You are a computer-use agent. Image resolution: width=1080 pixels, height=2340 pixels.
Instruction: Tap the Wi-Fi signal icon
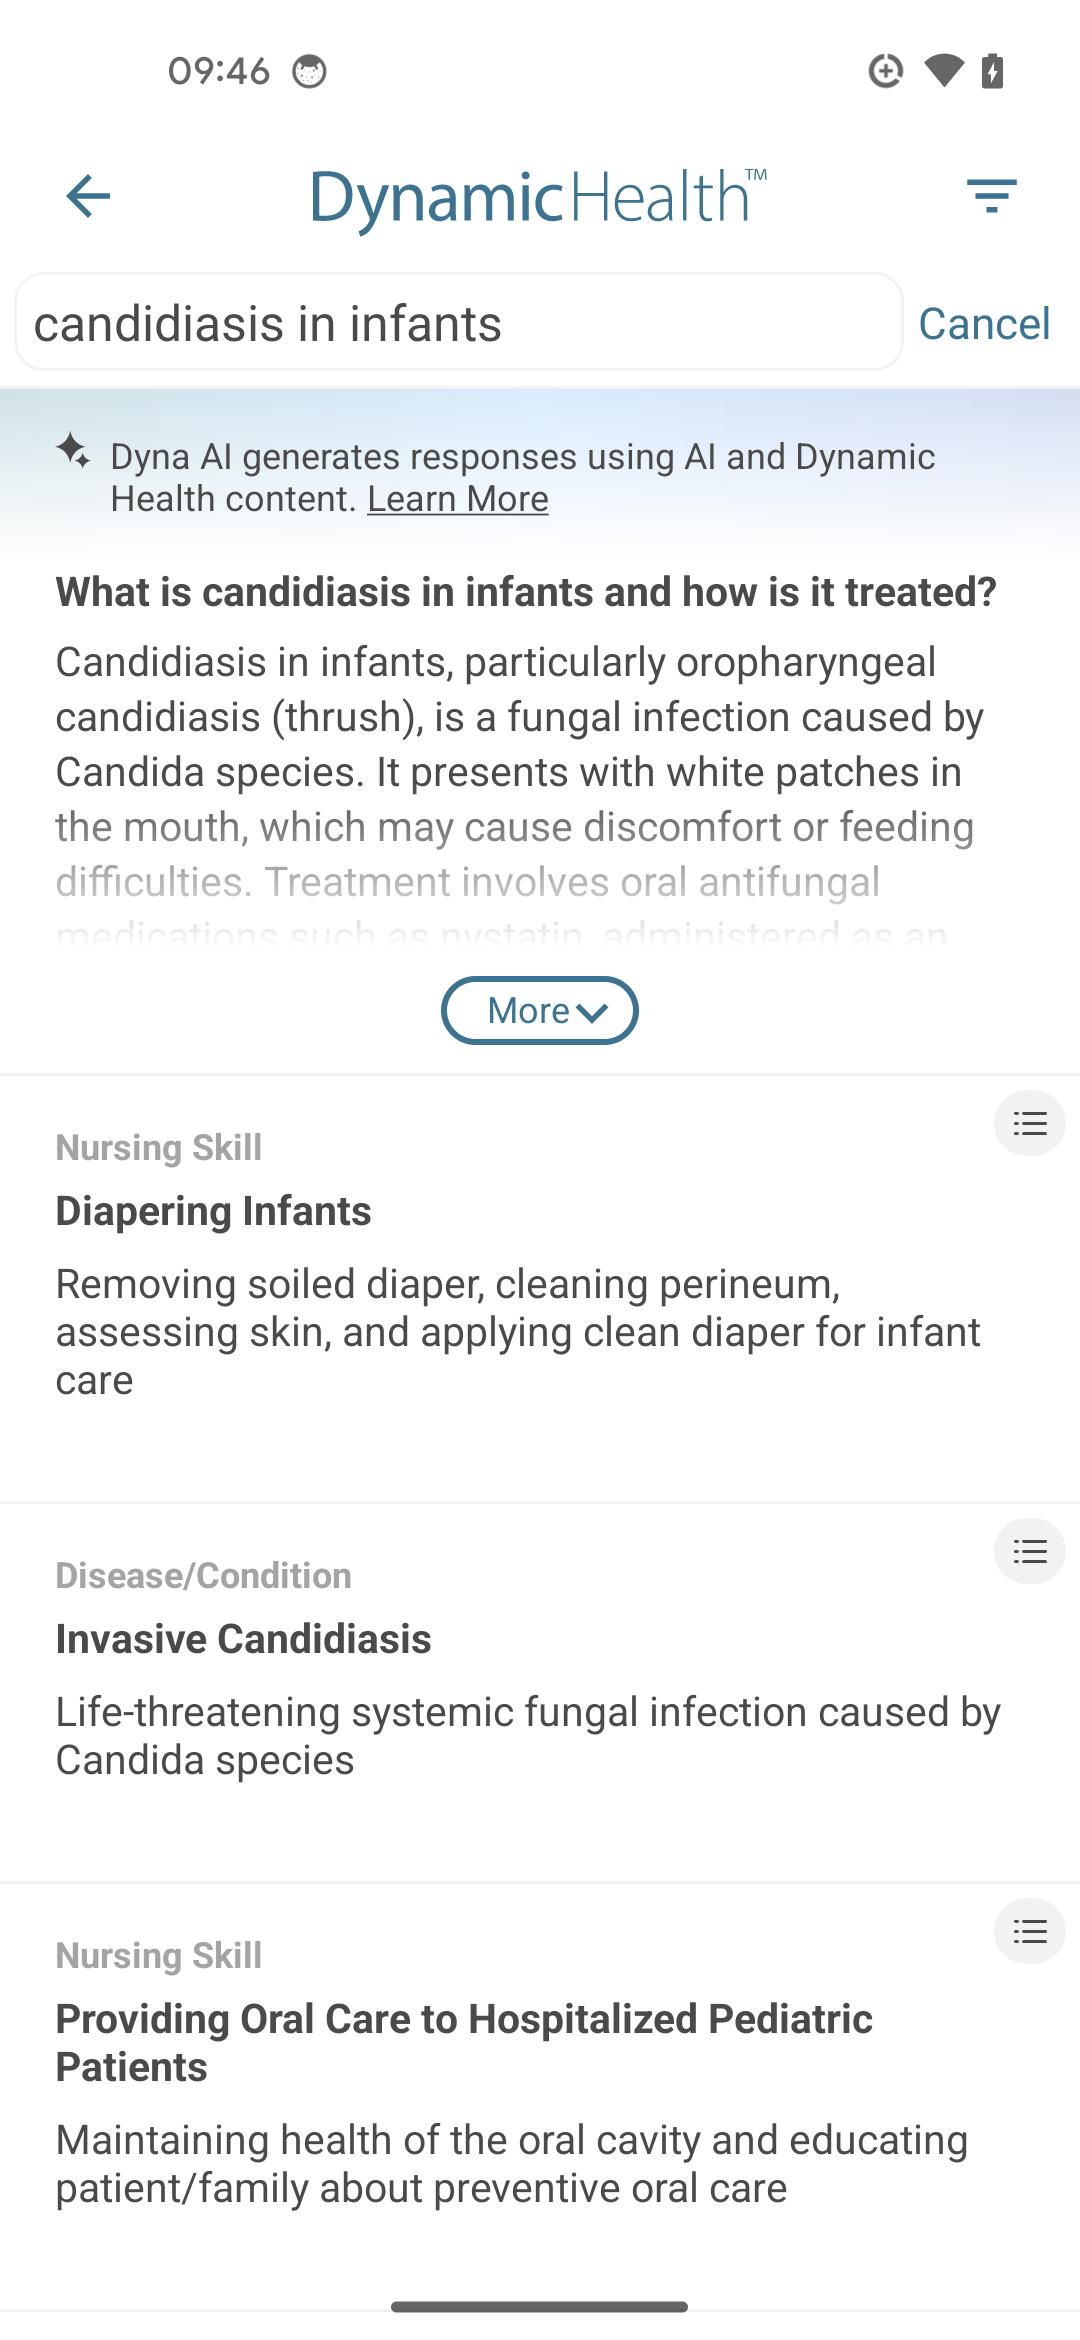point(942,71)
